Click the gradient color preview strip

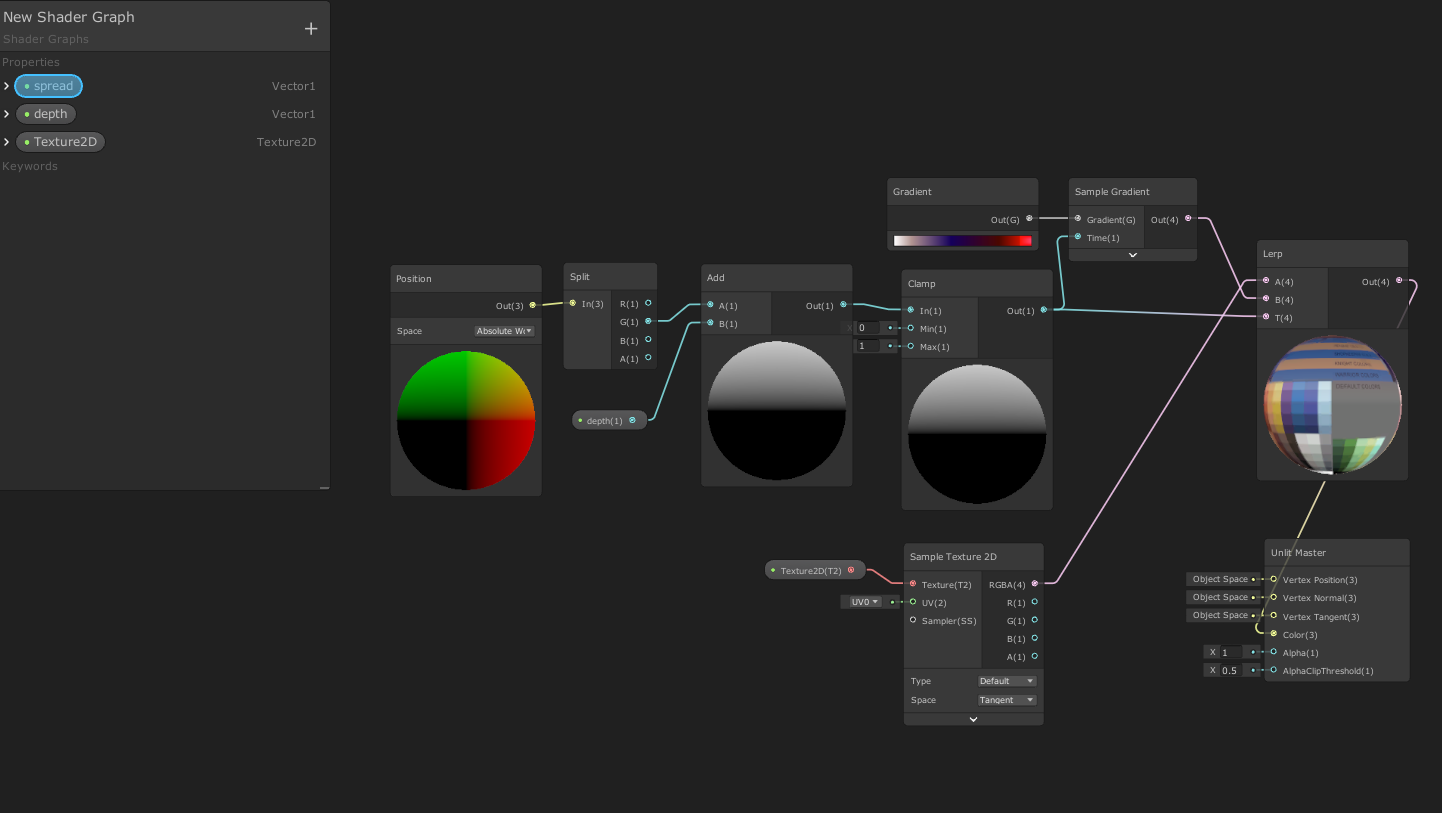pos(962,240)
